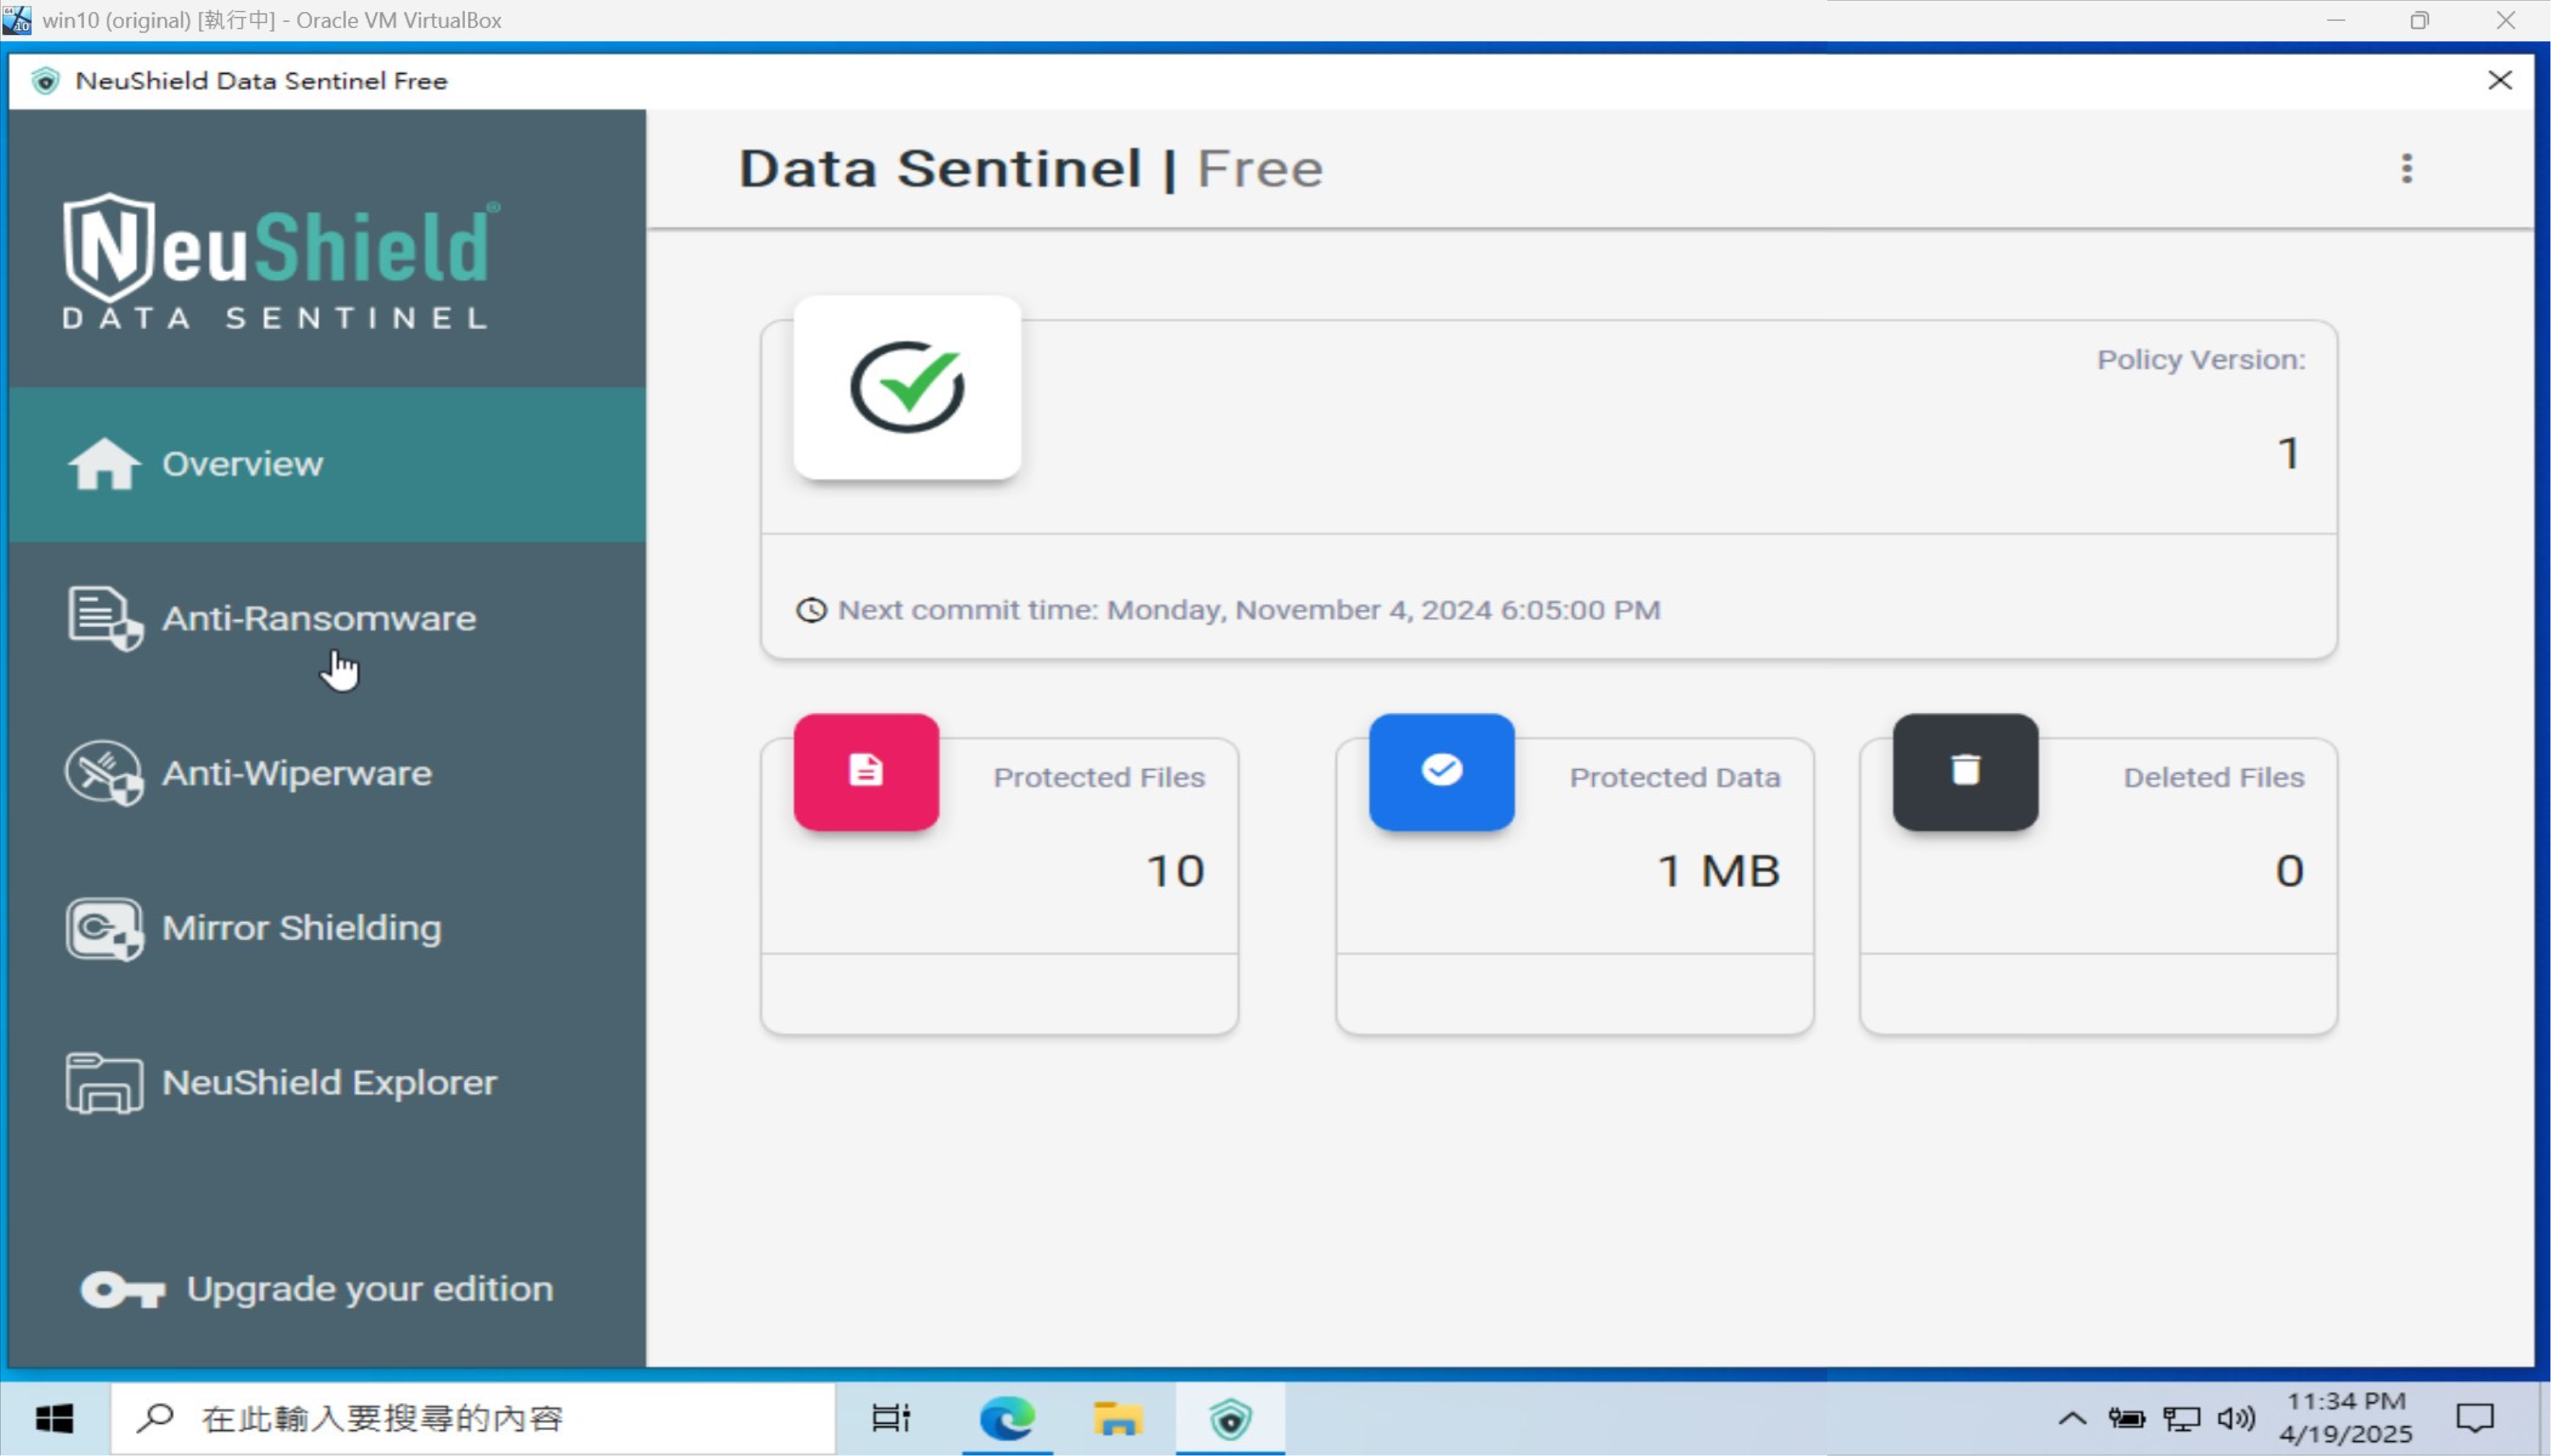Click the blue Protected Data icon

pyautogui.click(x=1441, y=771)
